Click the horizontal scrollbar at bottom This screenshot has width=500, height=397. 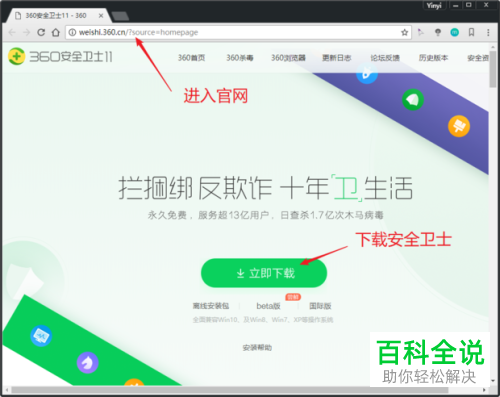230,390
